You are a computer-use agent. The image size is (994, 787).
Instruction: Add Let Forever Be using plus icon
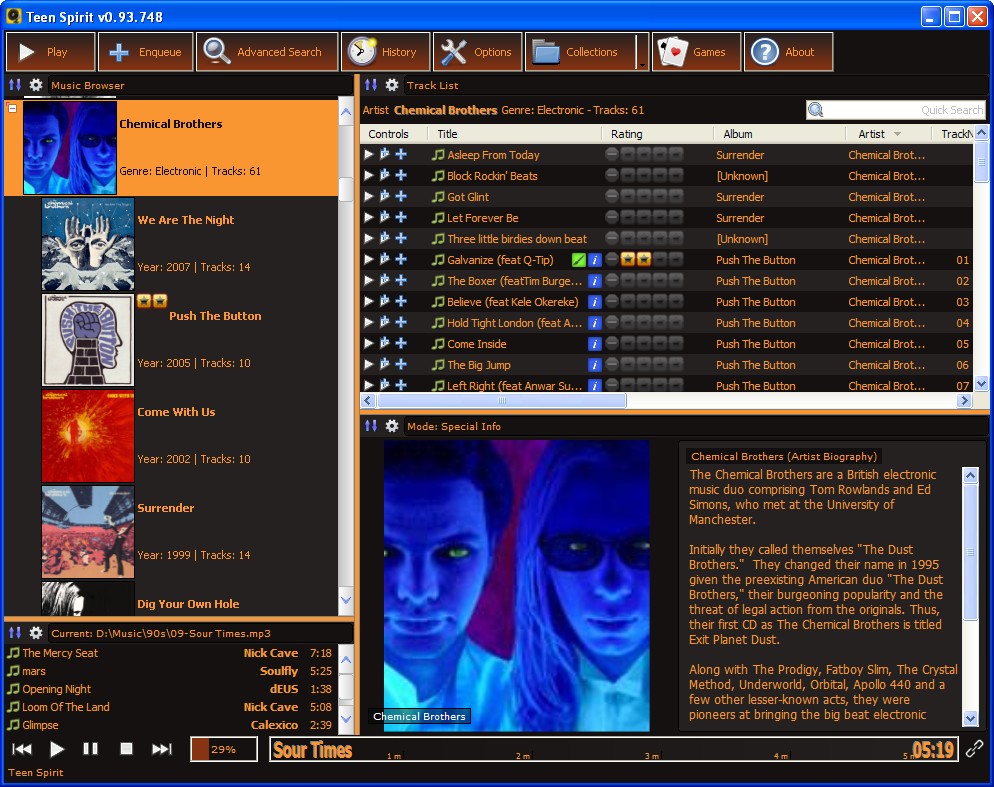click(401, 217)
